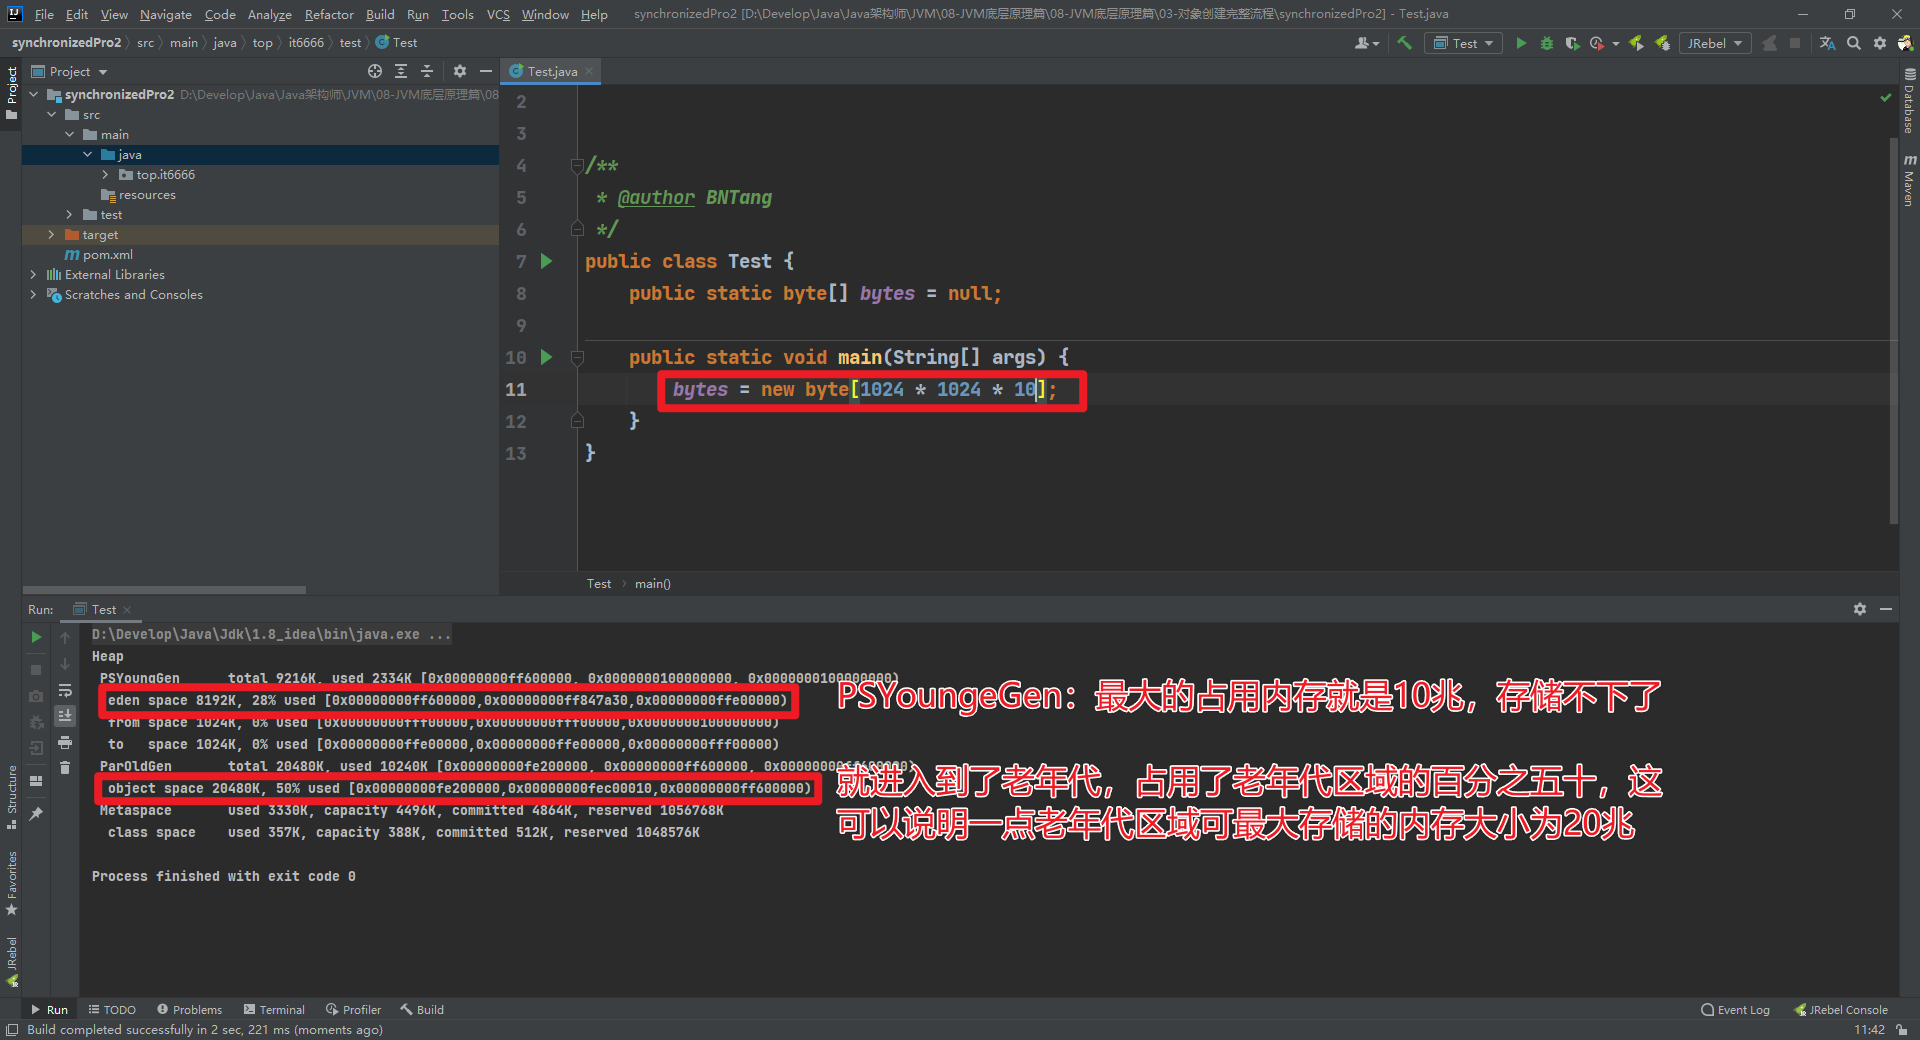Screen dimensions: 1920x1040
Task: Expand the target folder
Action: [x=52, y=235]
